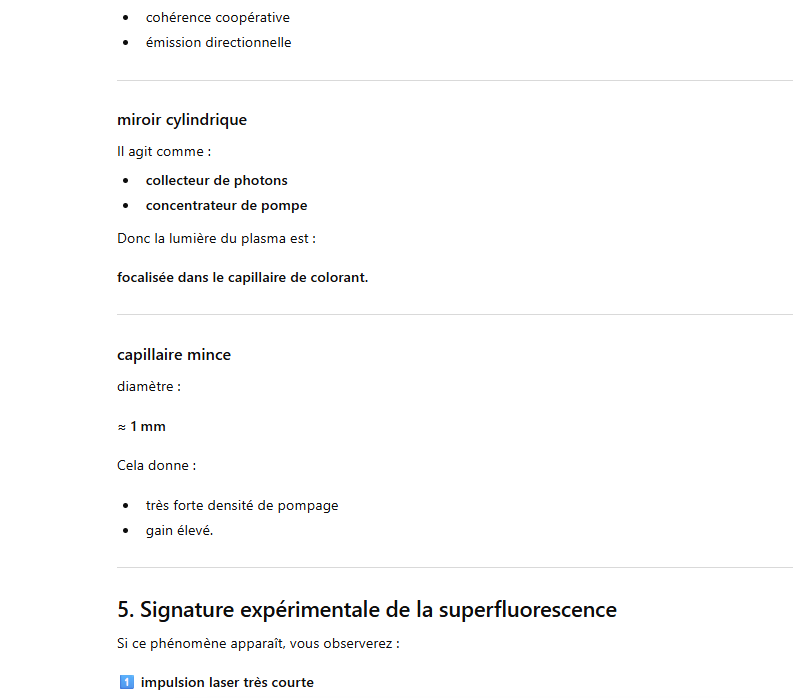
Task: Click 'Donc la lumière du plasma est :'
Action: pyautogui.click(x=216, y=238)
